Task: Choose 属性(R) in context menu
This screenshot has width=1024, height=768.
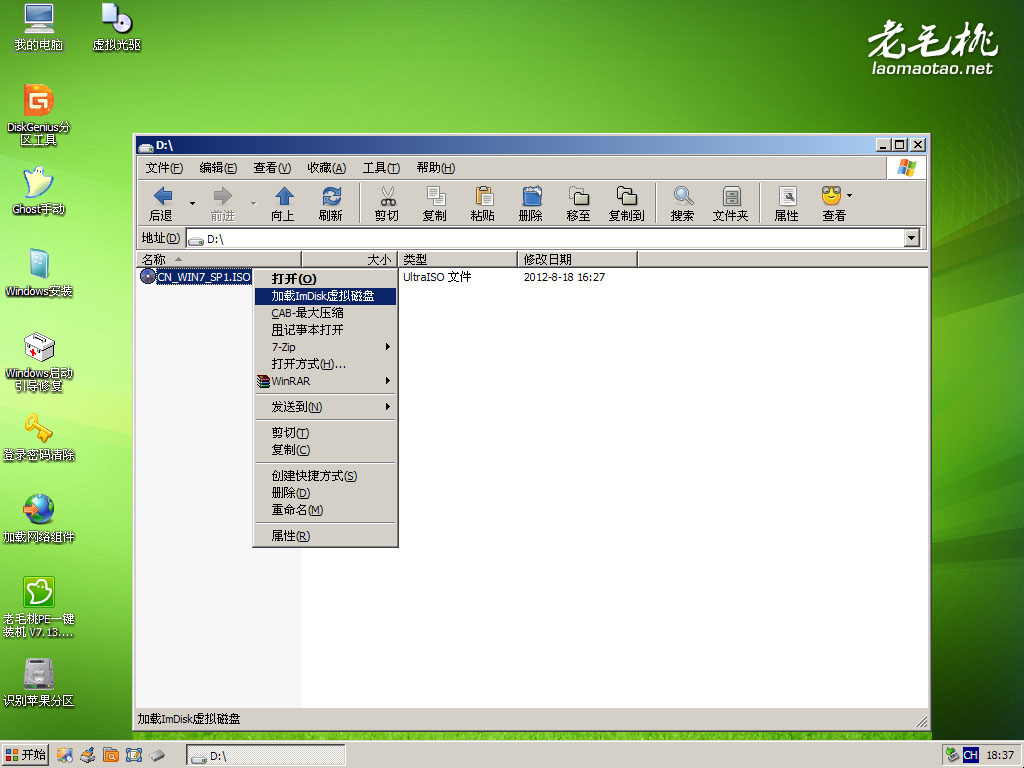Action: pos(325,536)
